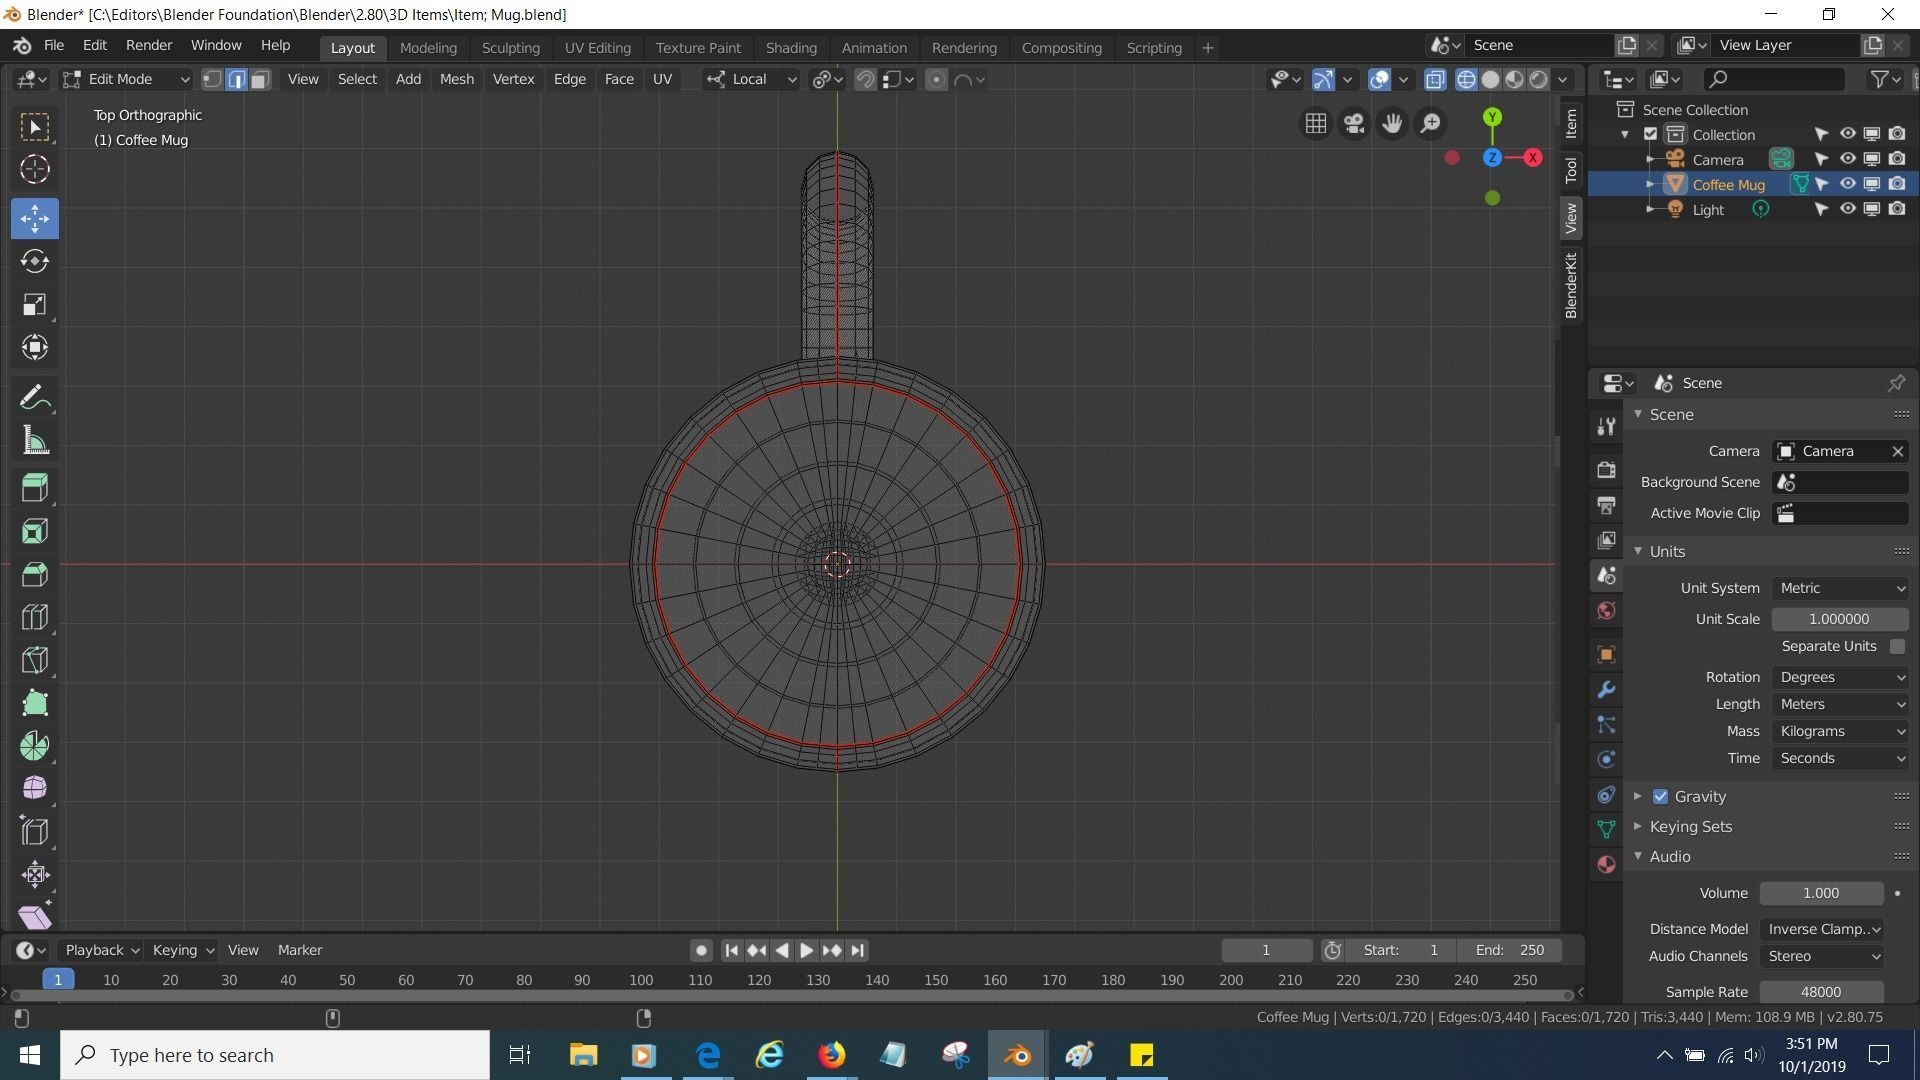Open the Shading workspace tab

(x=791, y=48)
